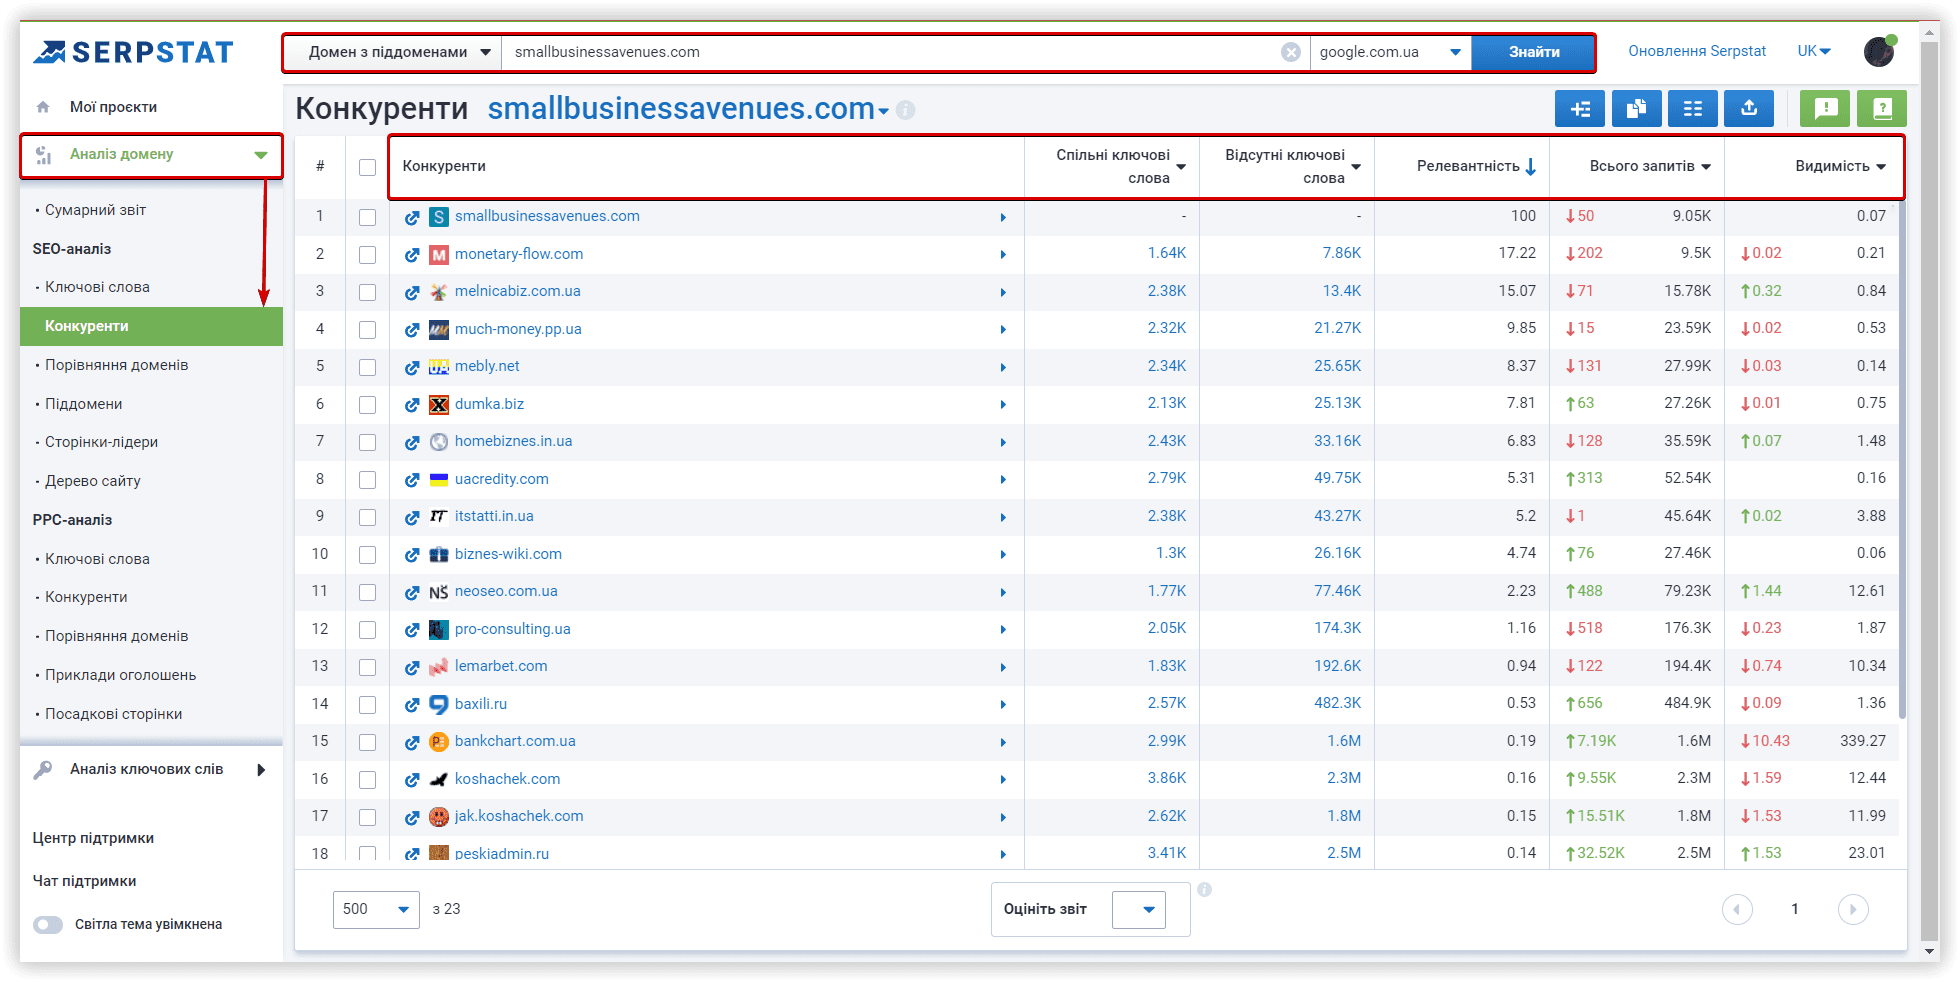Sort by Релевантність column header
1960x982 pixels.
1476,166
